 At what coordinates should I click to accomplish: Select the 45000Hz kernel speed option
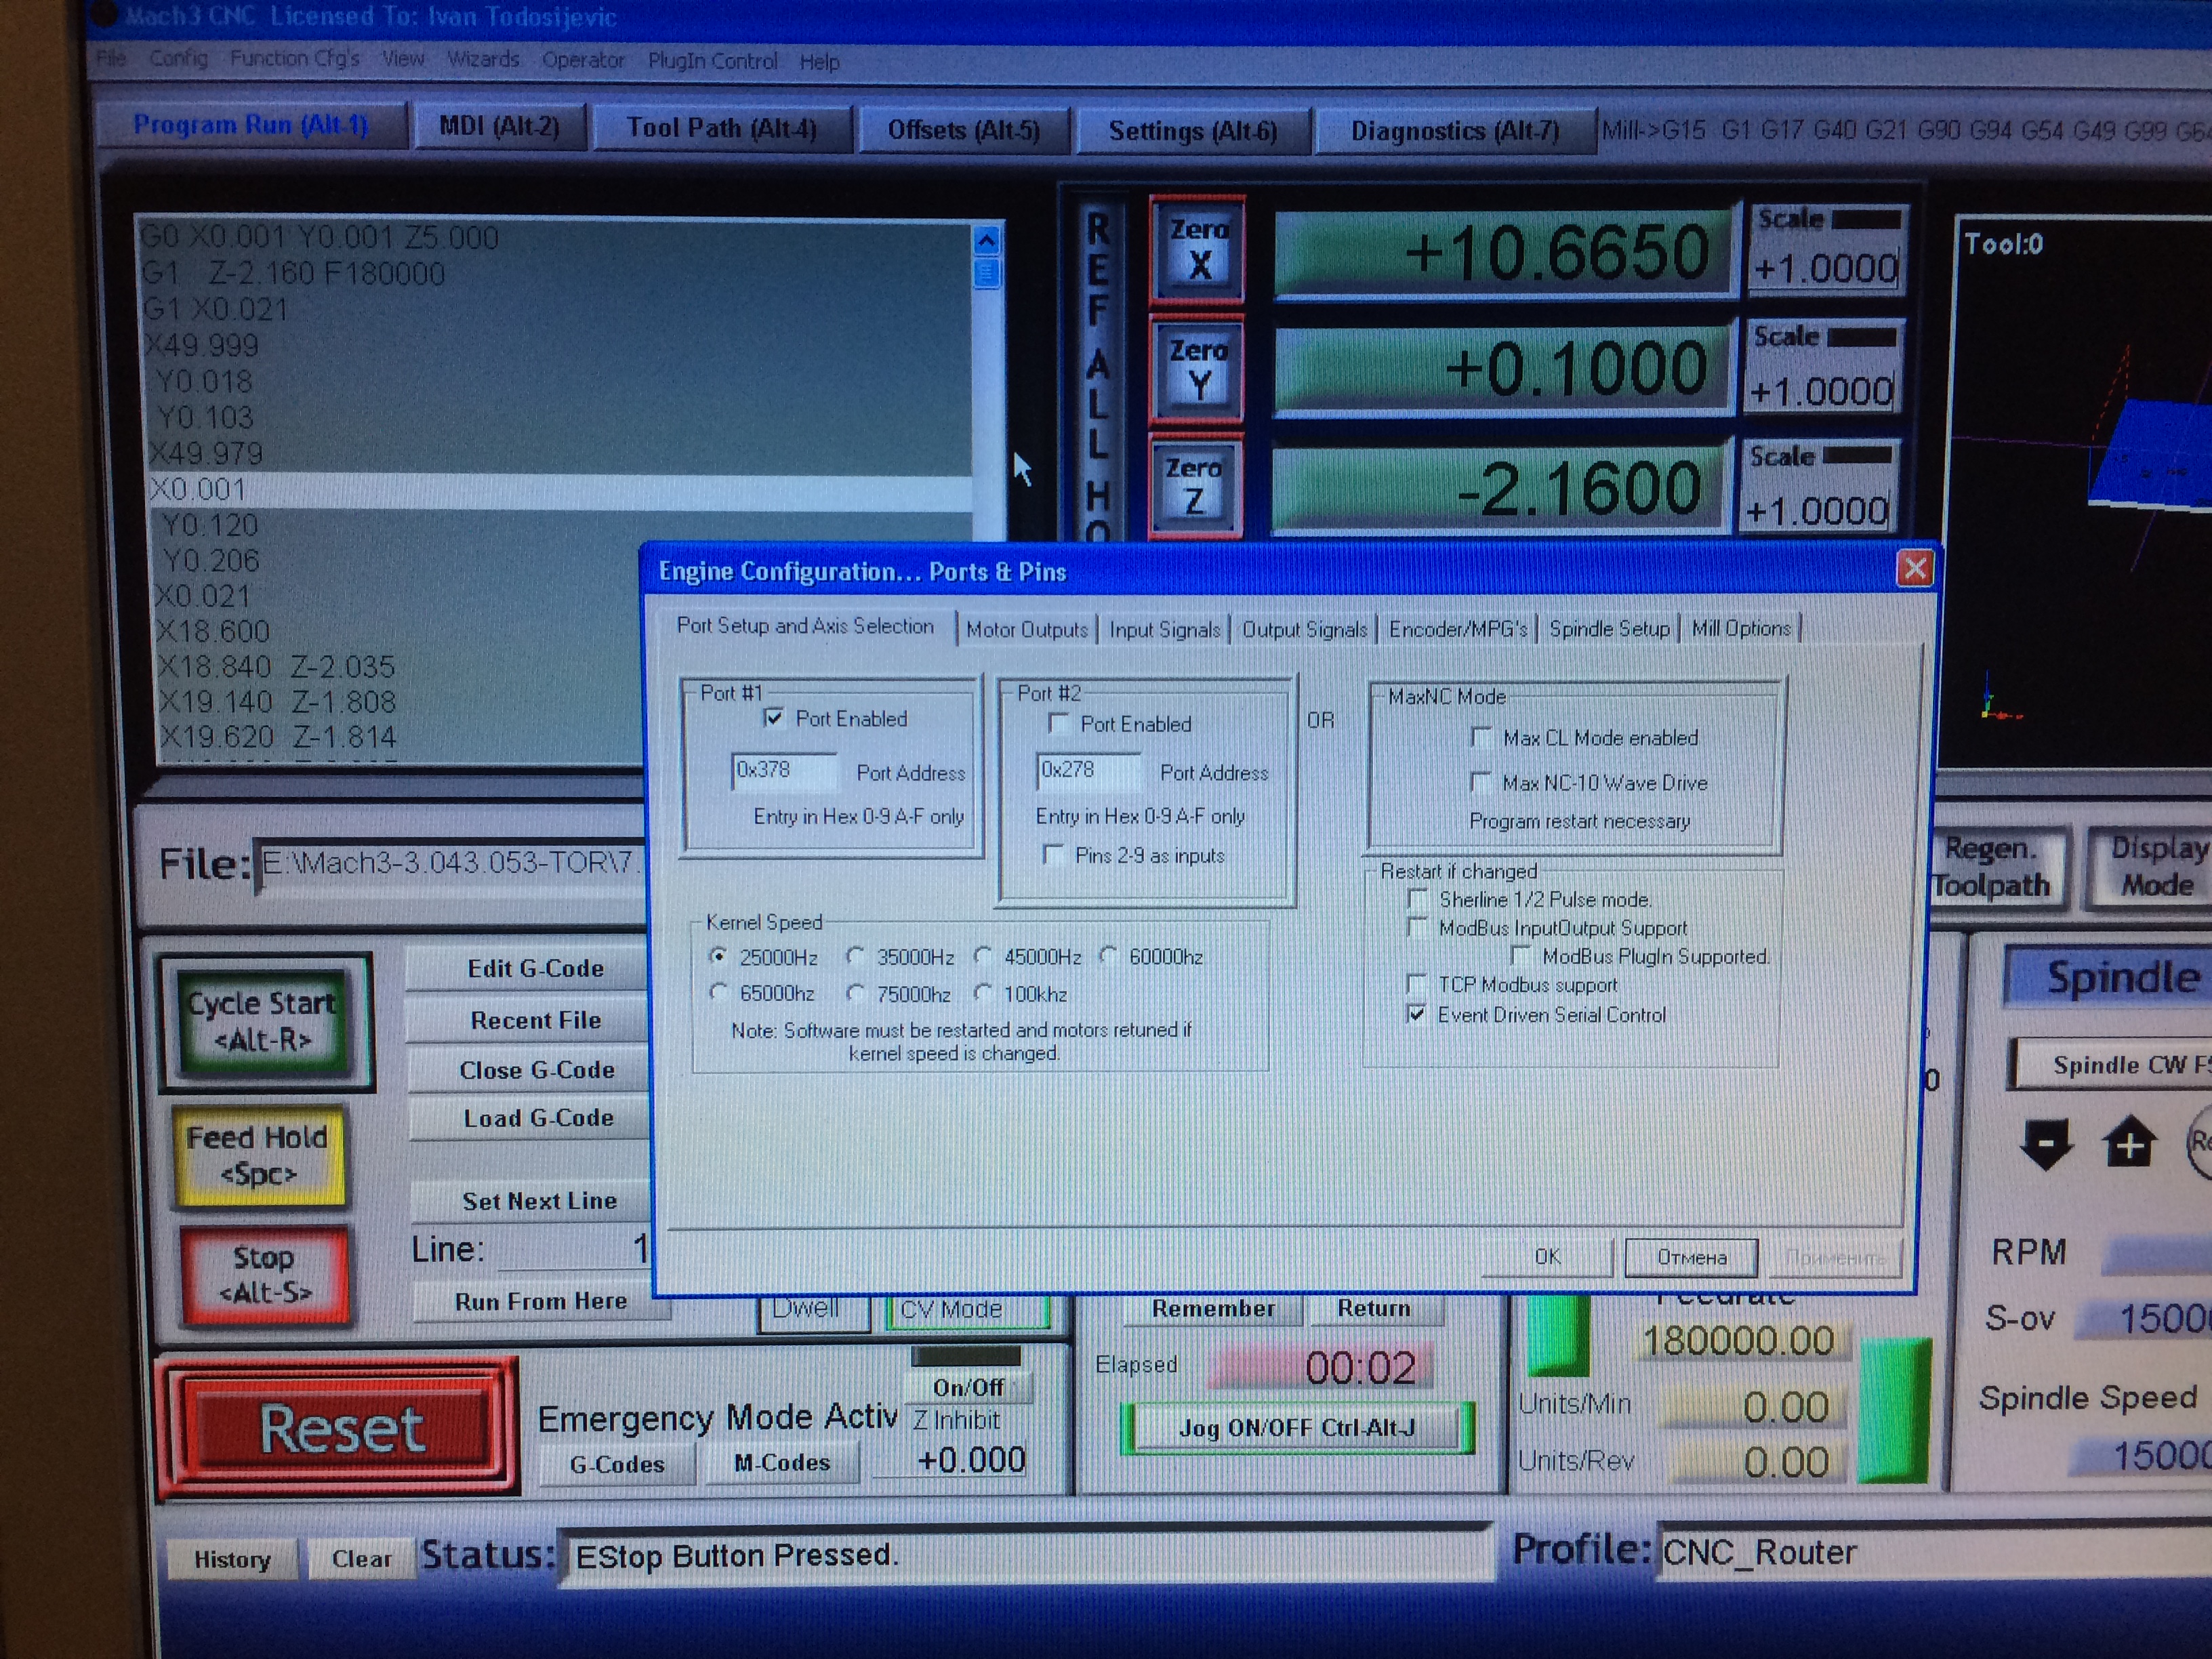tap(984, 957)
